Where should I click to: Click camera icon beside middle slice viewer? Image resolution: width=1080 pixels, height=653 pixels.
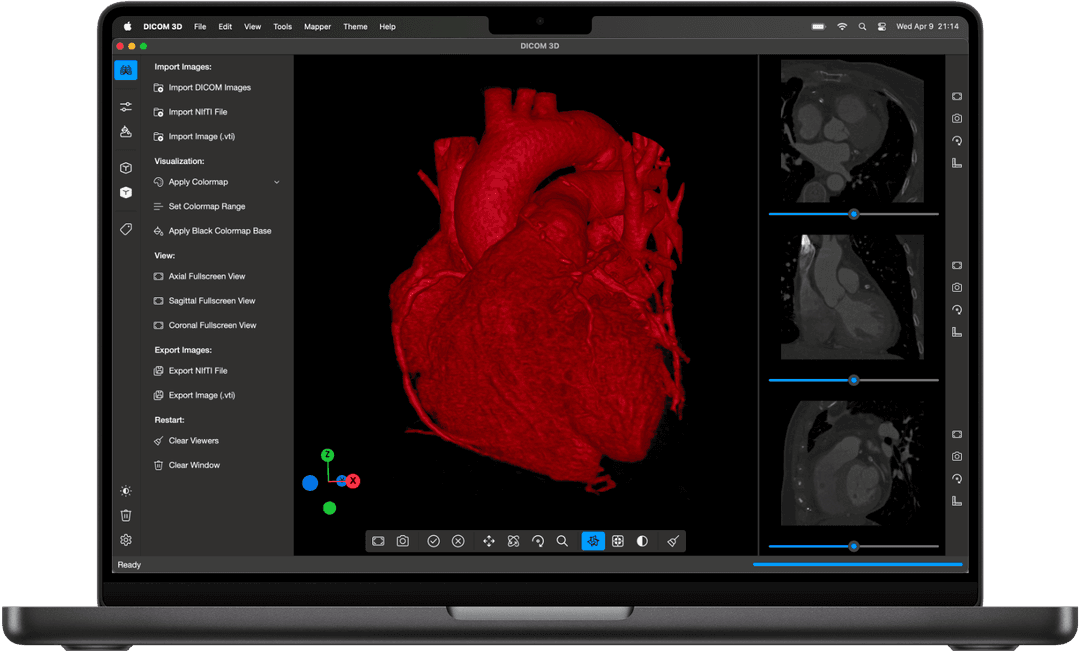point(957,287)
